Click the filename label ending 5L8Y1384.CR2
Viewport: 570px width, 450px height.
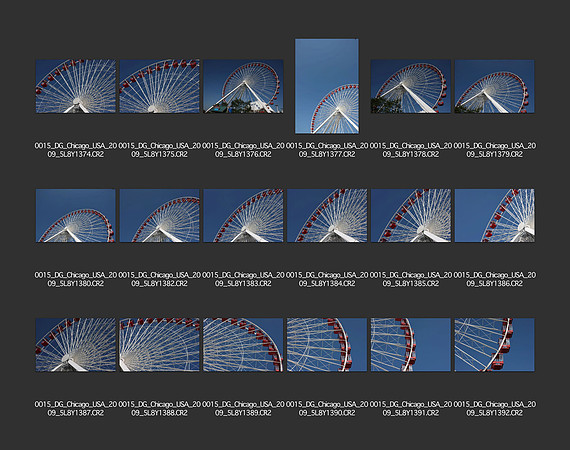[327, 279]
